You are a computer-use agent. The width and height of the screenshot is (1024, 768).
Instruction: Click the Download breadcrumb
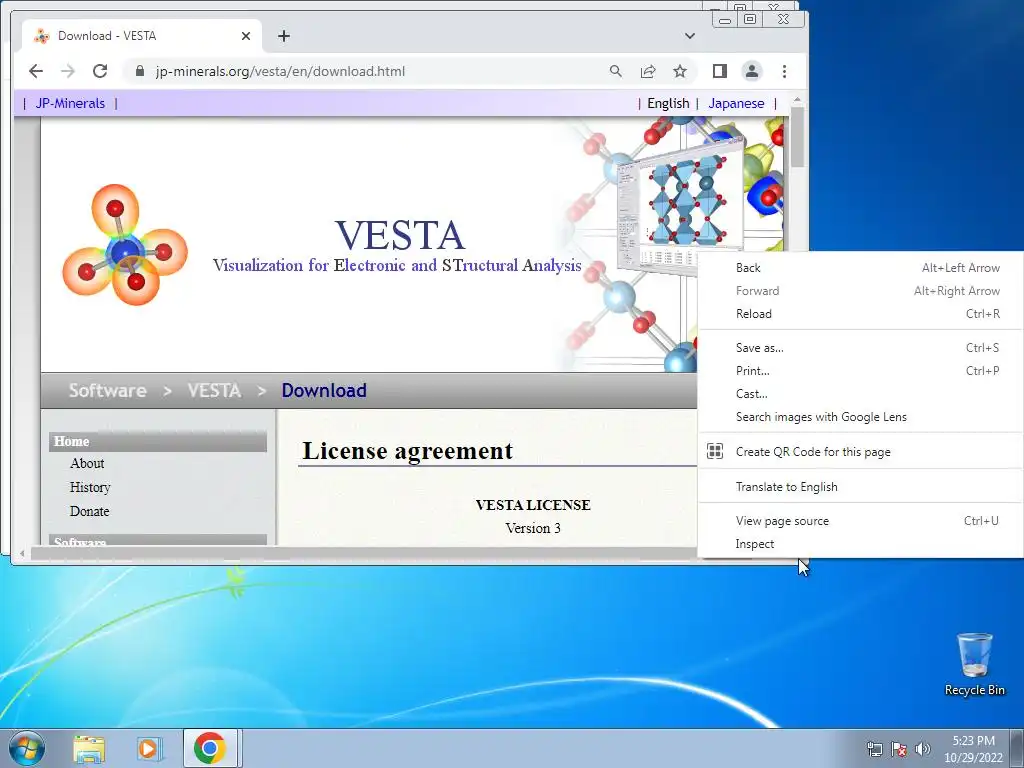point(324,391)
